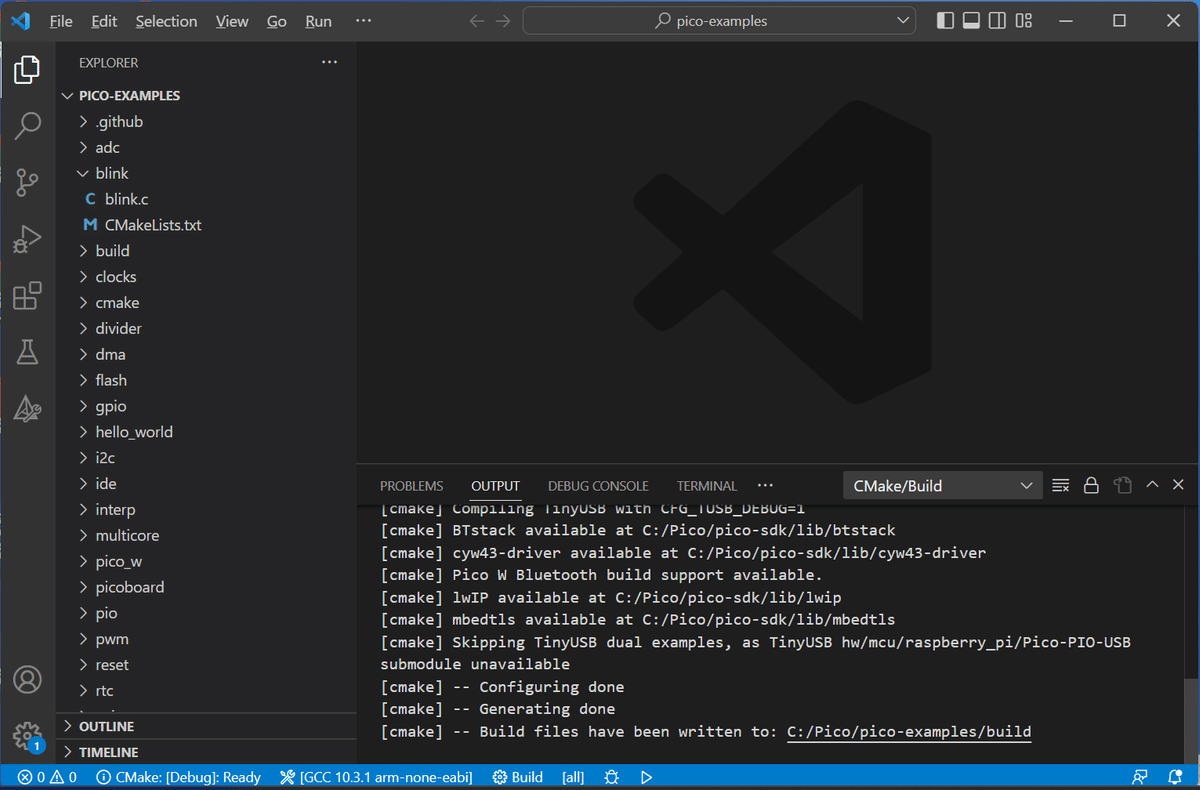Toggle the bottom panel layout icon
Image resolution: width=1200 pixels, height=790 pixels.
pos(971,21)
